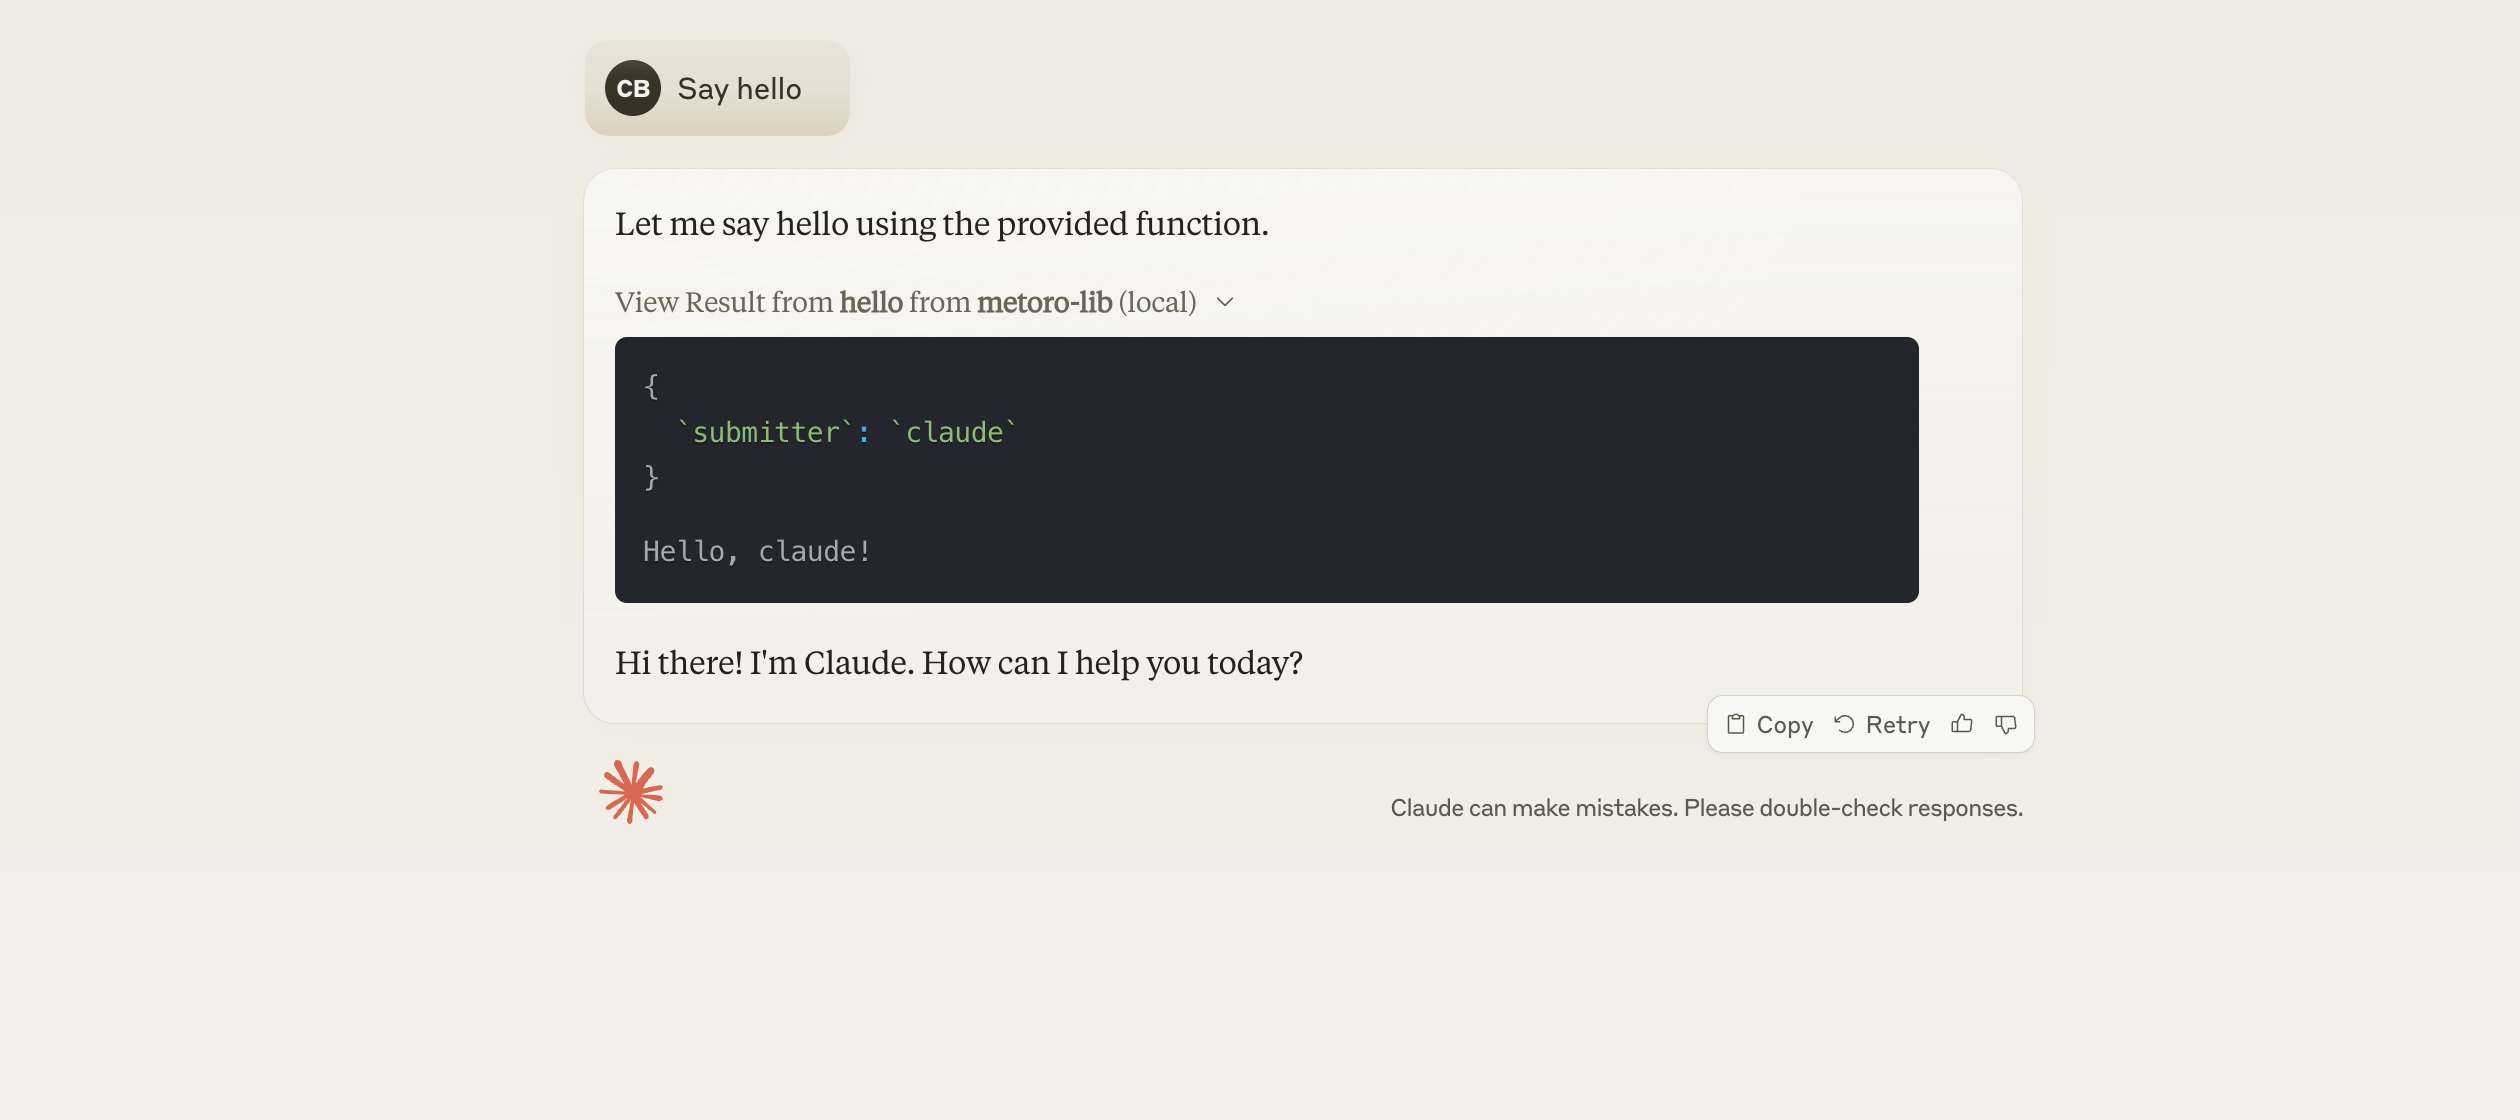Open the View Result dropdown chevron
2520x1120 pixels.
pos(1226,302)
